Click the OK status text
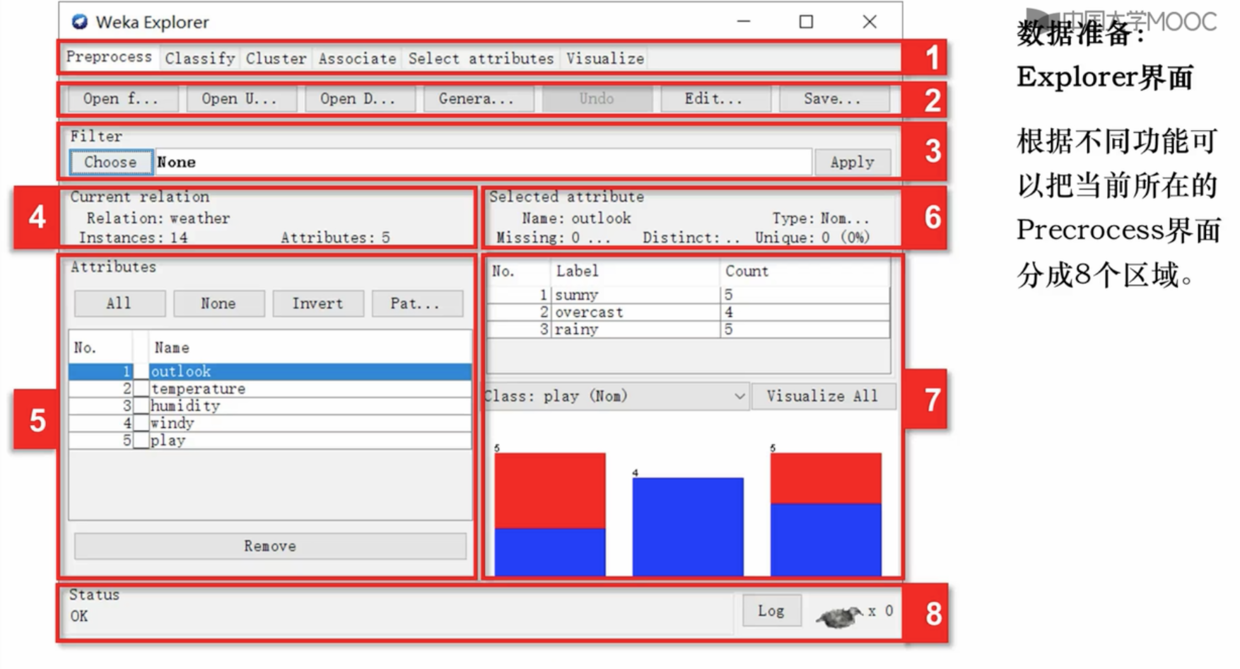 coord(79,616)
